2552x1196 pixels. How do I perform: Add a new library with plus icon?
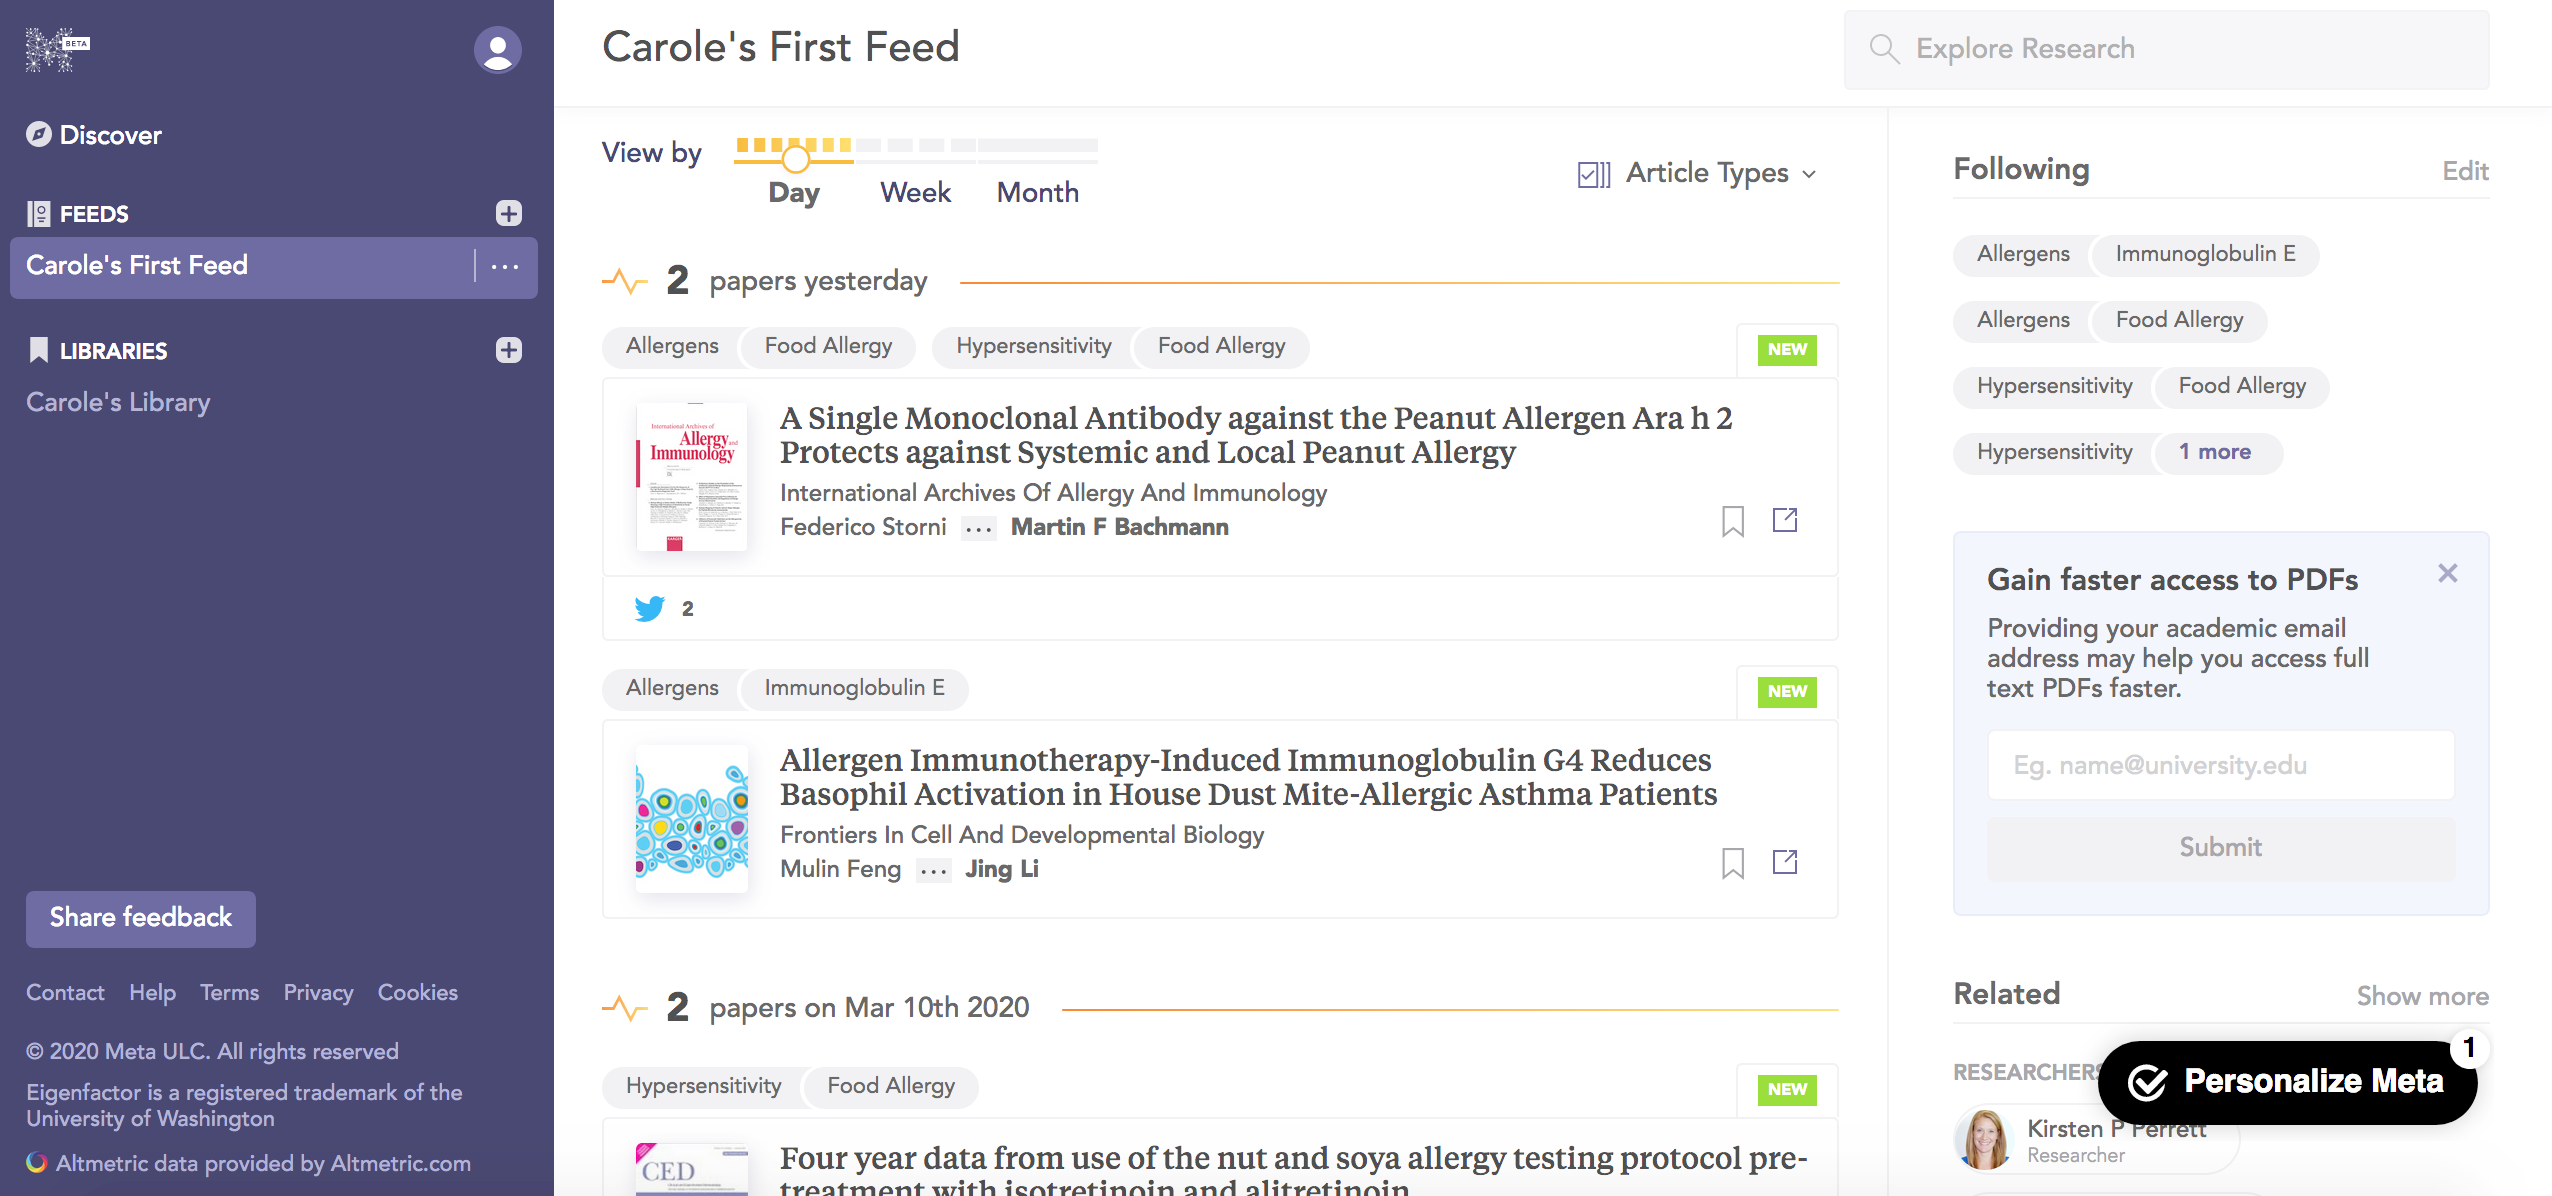509,350
